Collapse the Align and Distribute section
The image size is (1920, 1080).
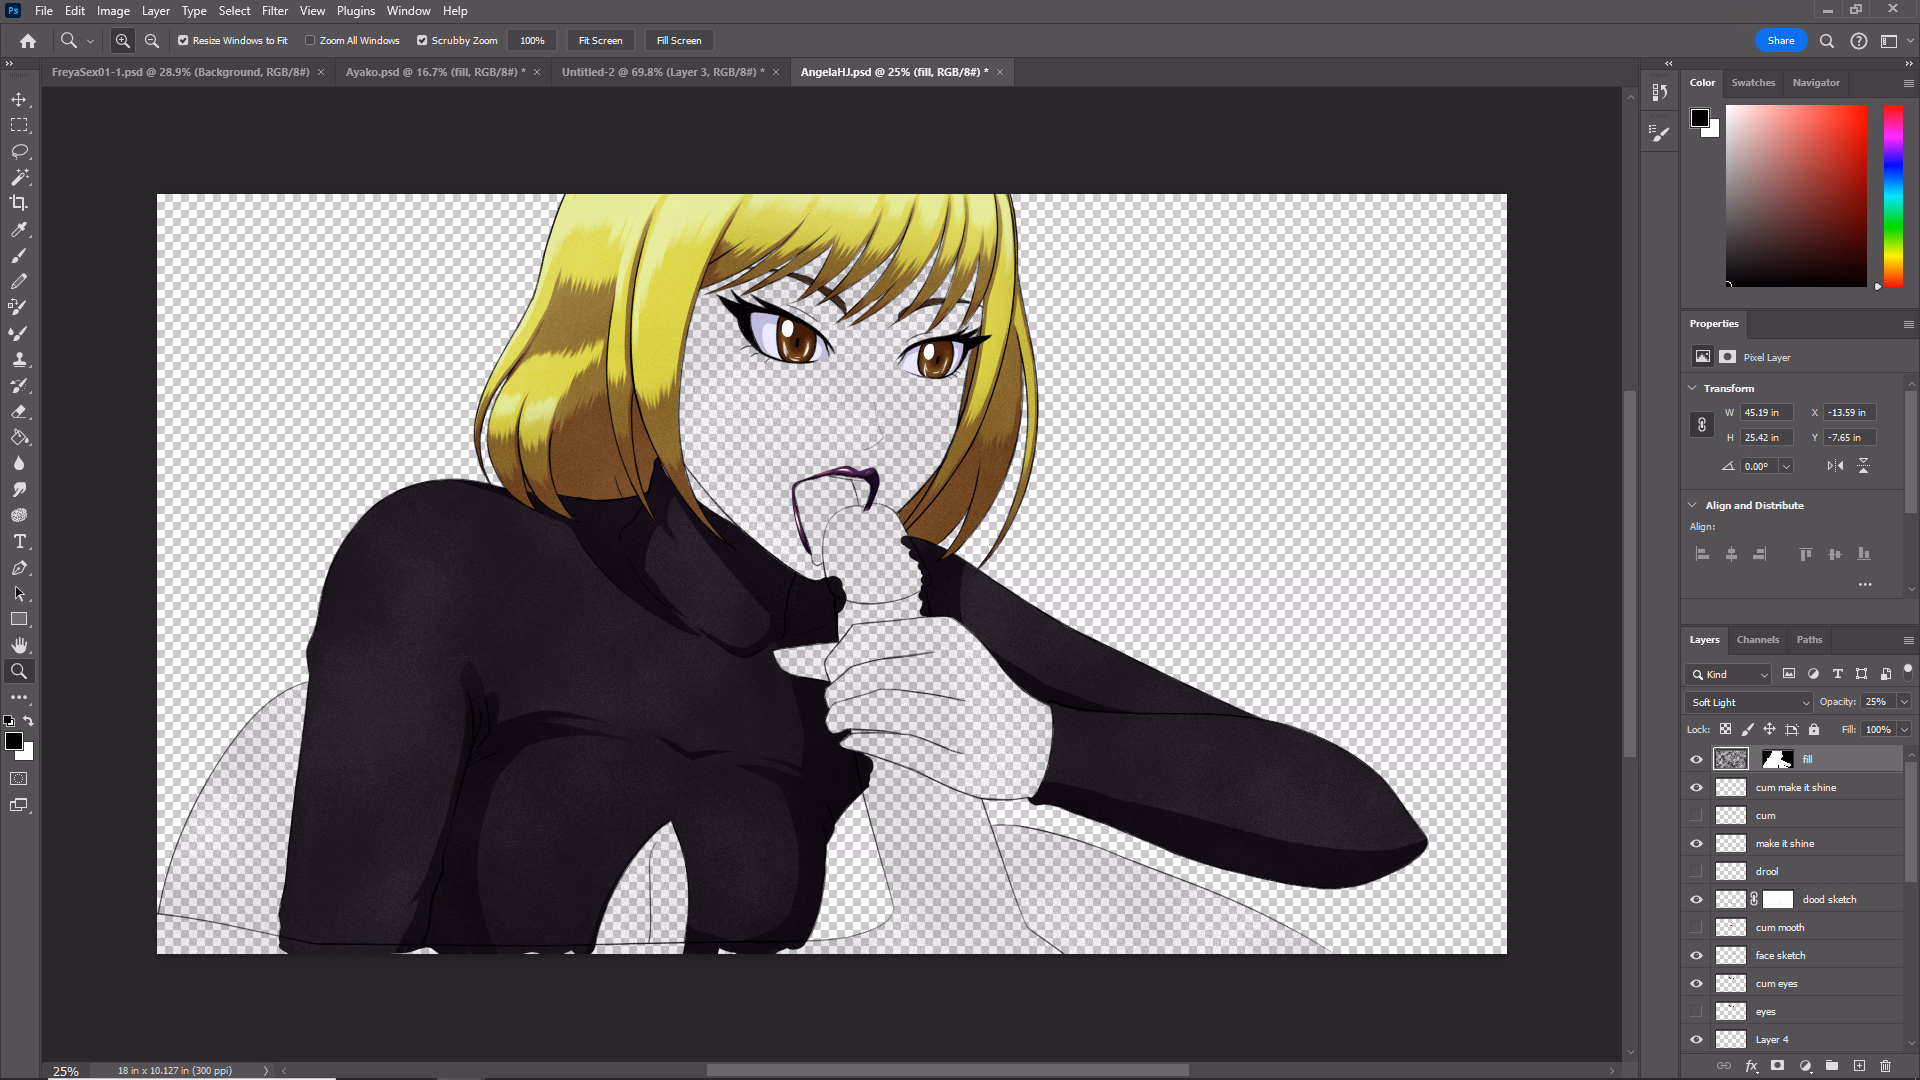(x=1692, y=505)
